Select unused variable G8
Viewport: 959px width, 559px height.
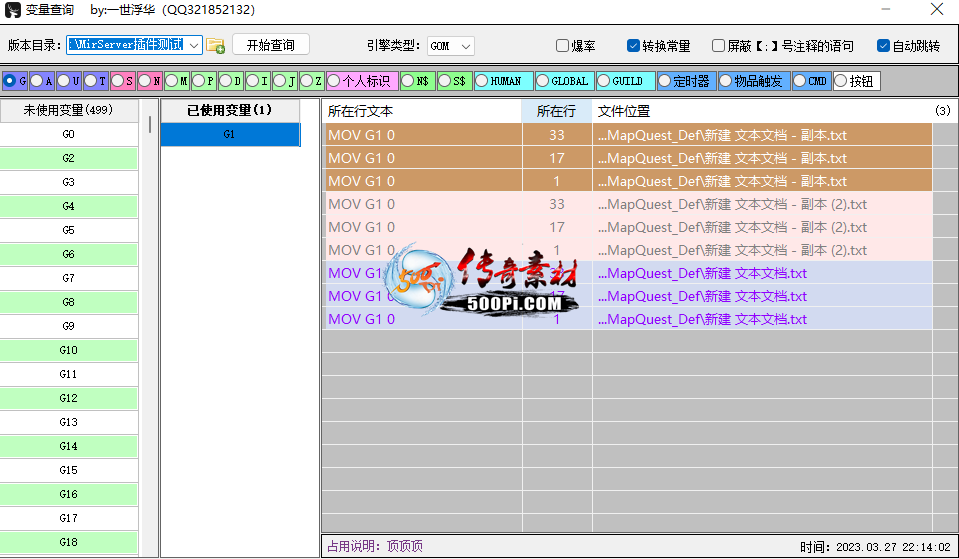pos(68,302)
